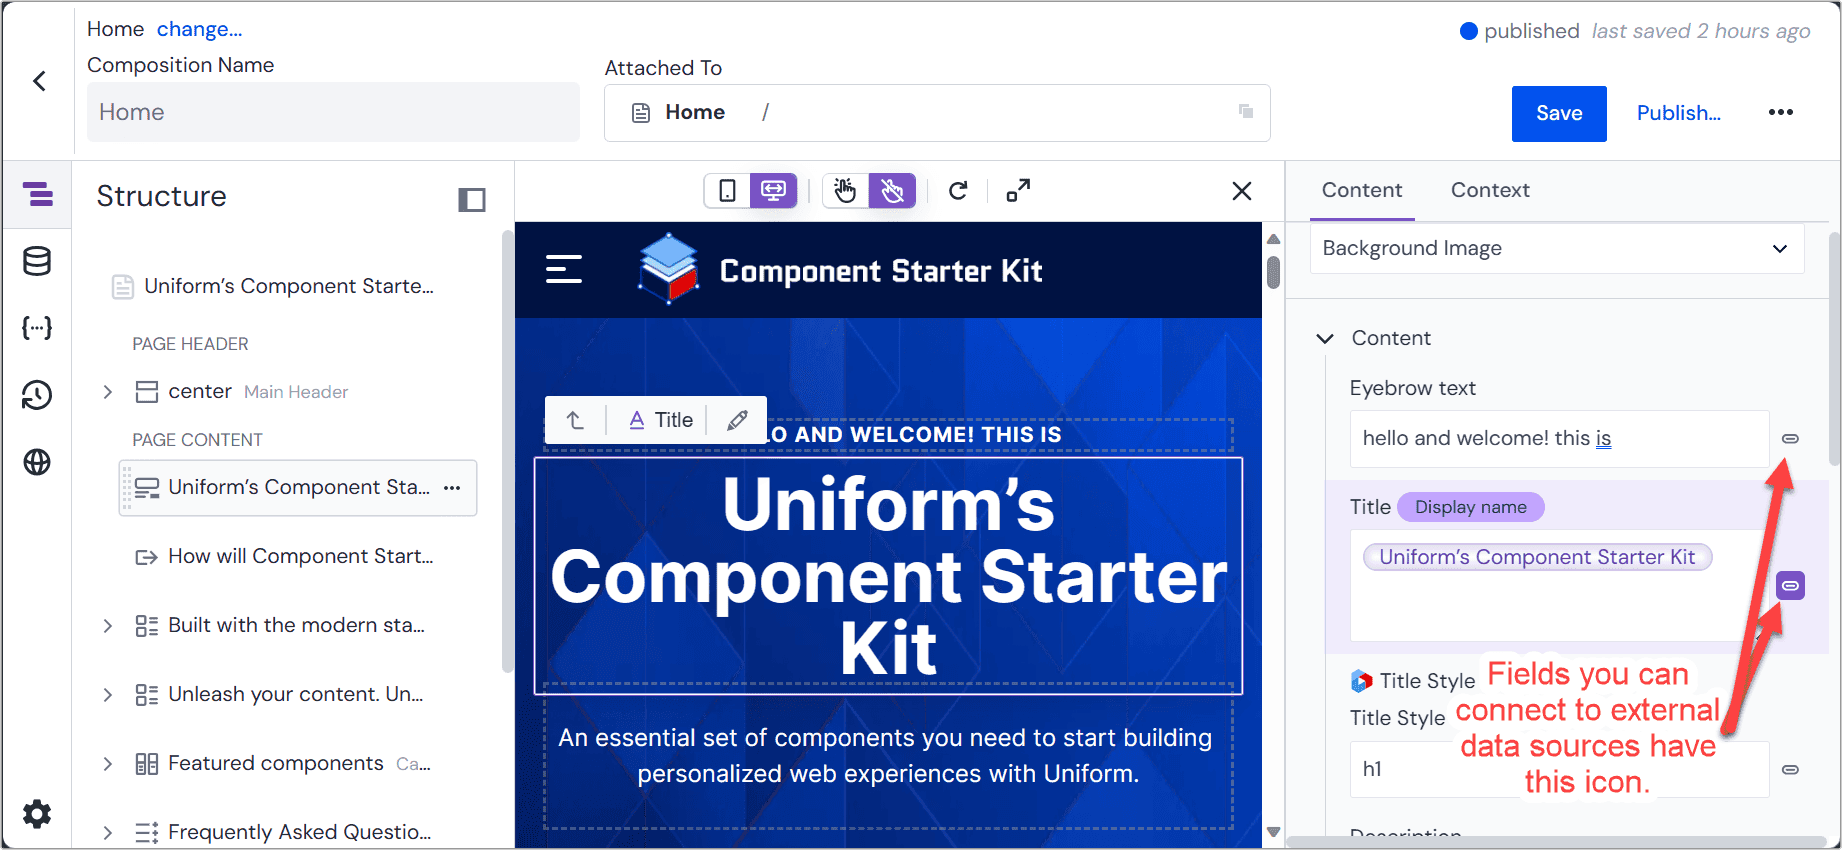Open the globe localization icon
Viewport: 1843px width, 851px height.
37,462
